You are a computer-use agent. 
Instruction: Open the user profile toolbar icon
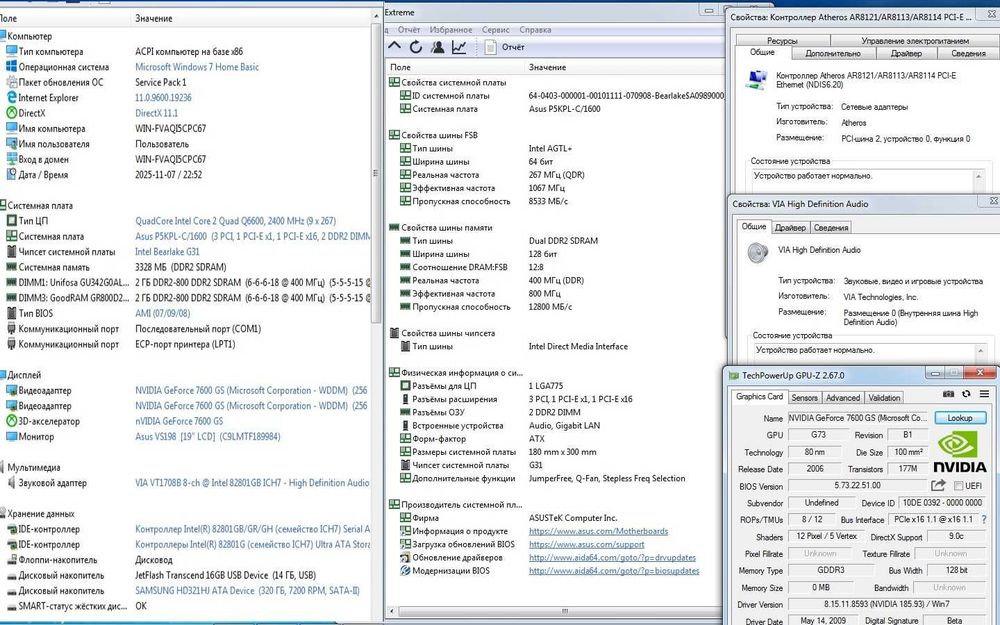tap(438, 47)
